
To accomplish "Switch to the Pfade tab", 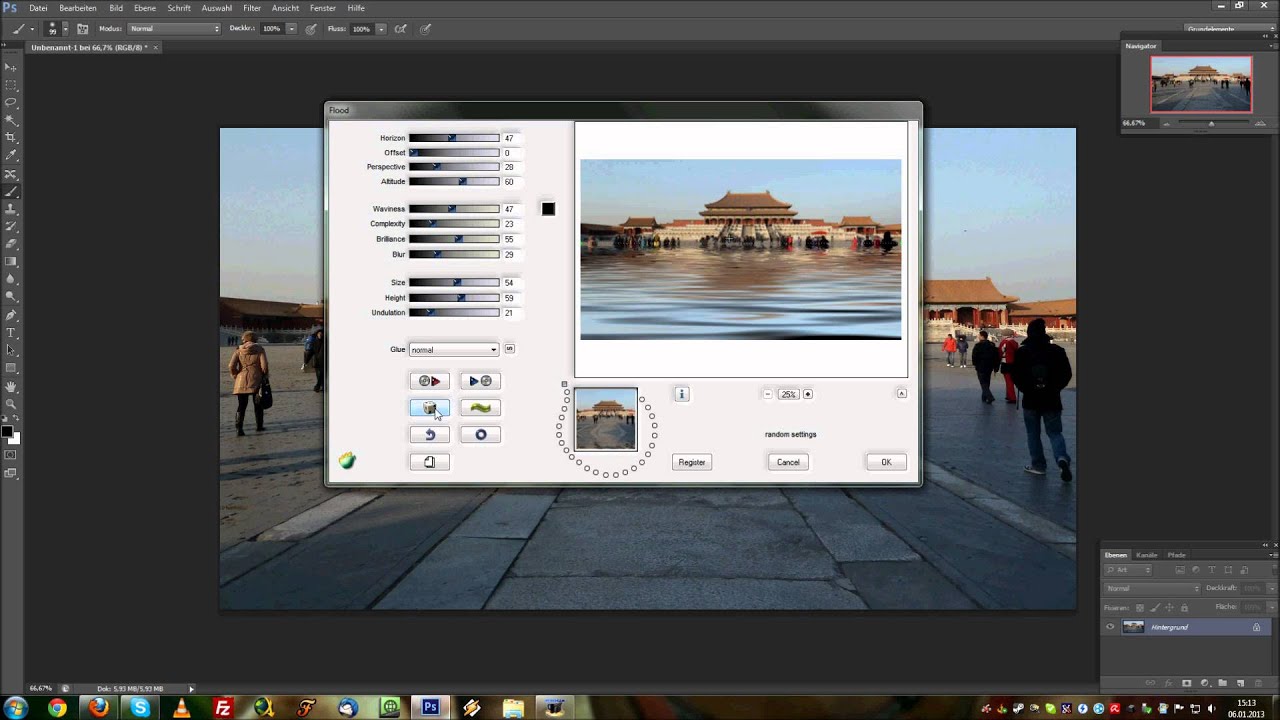I will (x=1176, y=555).
